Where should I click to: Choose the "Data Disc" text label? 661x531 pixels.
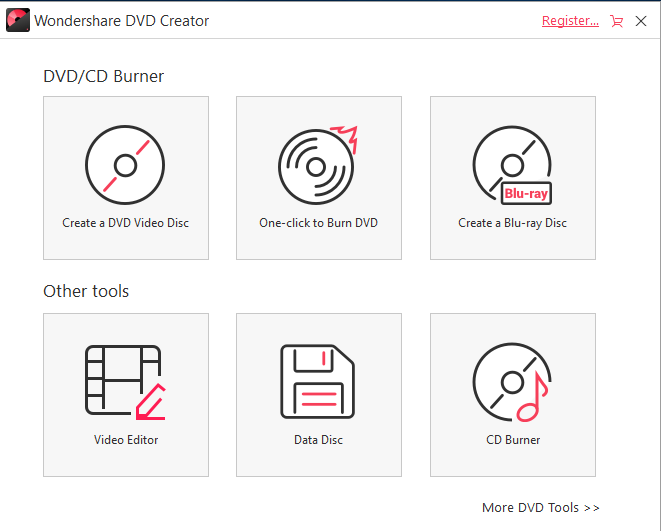pyautogui.click(x=318, y=439)
